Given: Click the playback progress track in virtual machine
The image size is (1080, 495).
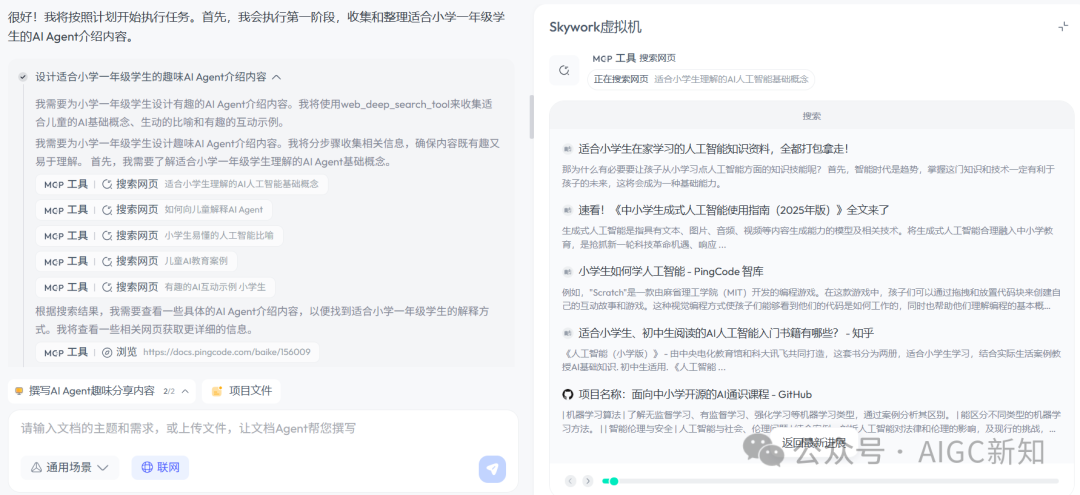Looking at the screenshot, I should [x=830, y=481].
